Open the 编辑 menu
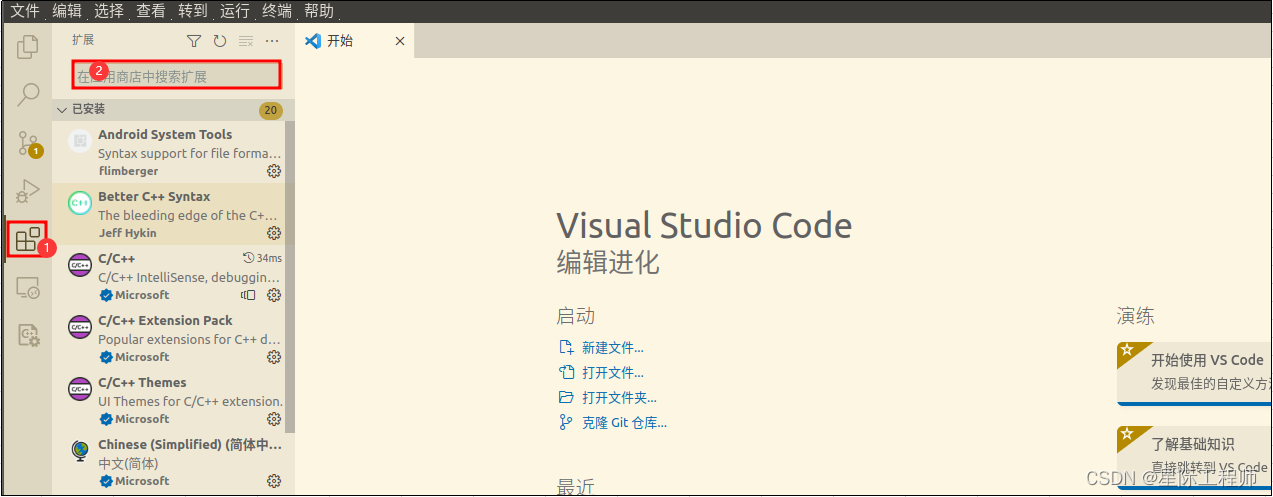The width and height of the screenshot is (1273, 497). tap(67, 11)
